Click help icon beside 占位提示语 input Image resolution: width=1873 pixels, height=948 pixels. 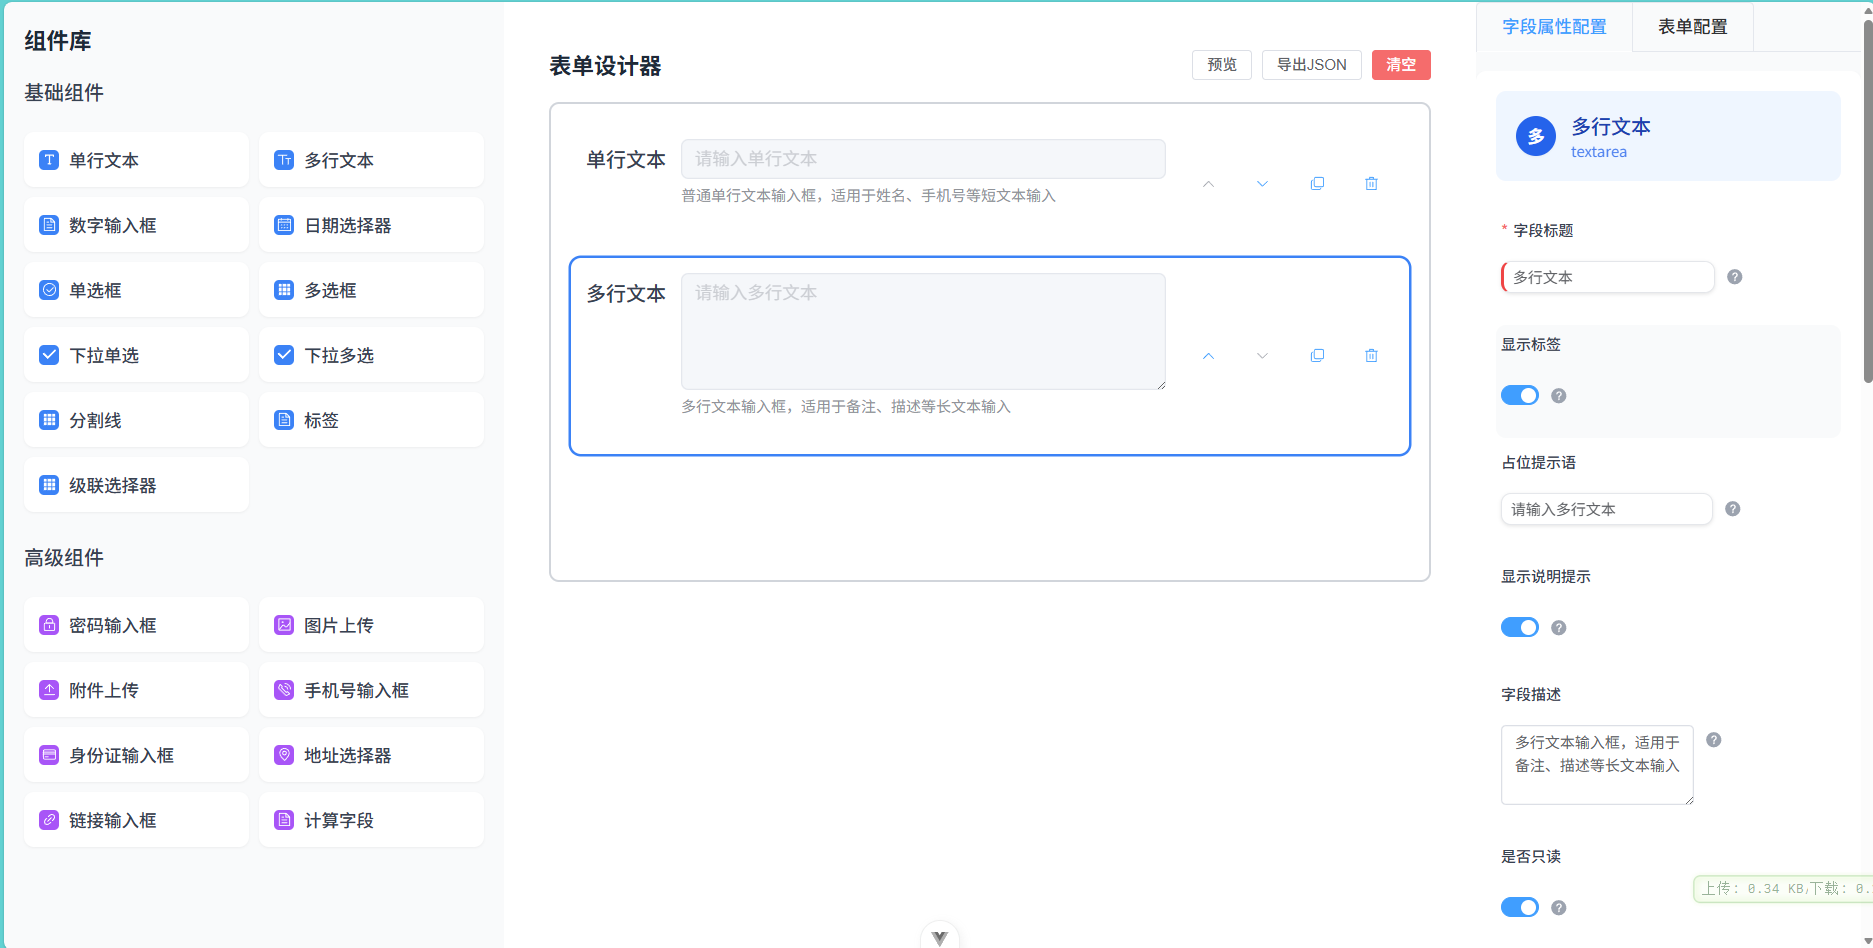pos(1732,509)
